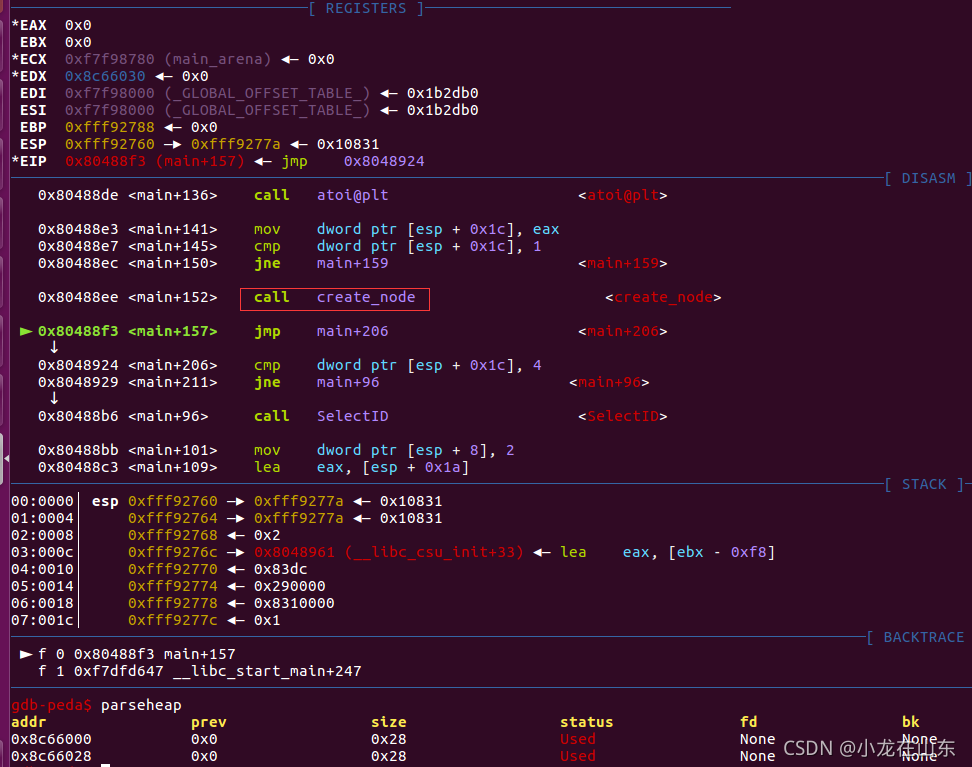Click the DISASM section header

coord(928,179)
